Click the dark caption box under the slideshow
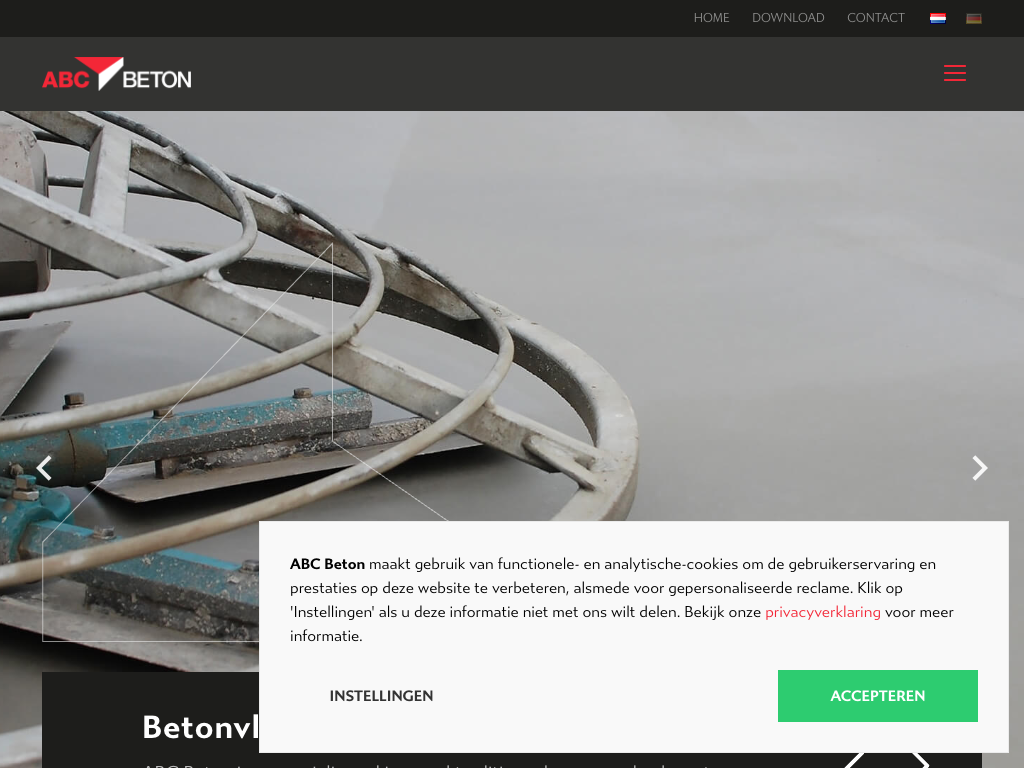The height and width of the screenshot is (768, 1024). pyautogui.click(x=150, y=720)
